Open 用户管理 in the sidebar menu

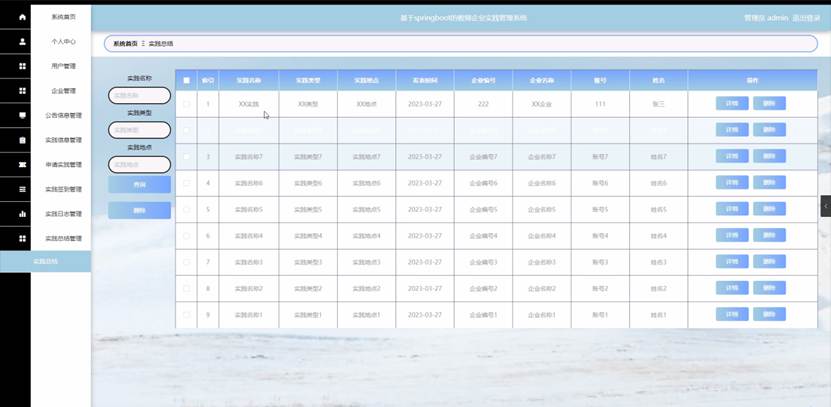tap(63, 66)
